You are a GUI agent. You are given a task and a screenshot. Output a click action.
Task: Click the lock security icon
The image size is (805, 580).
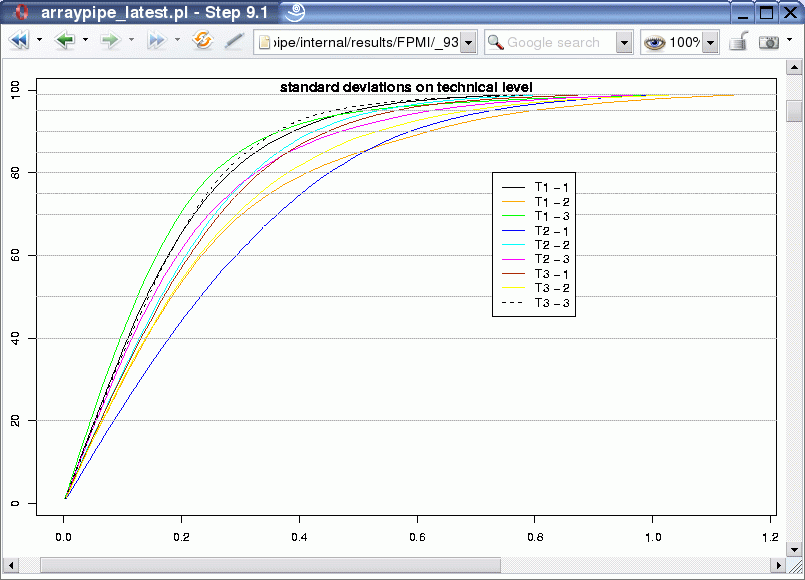point(739,41)
